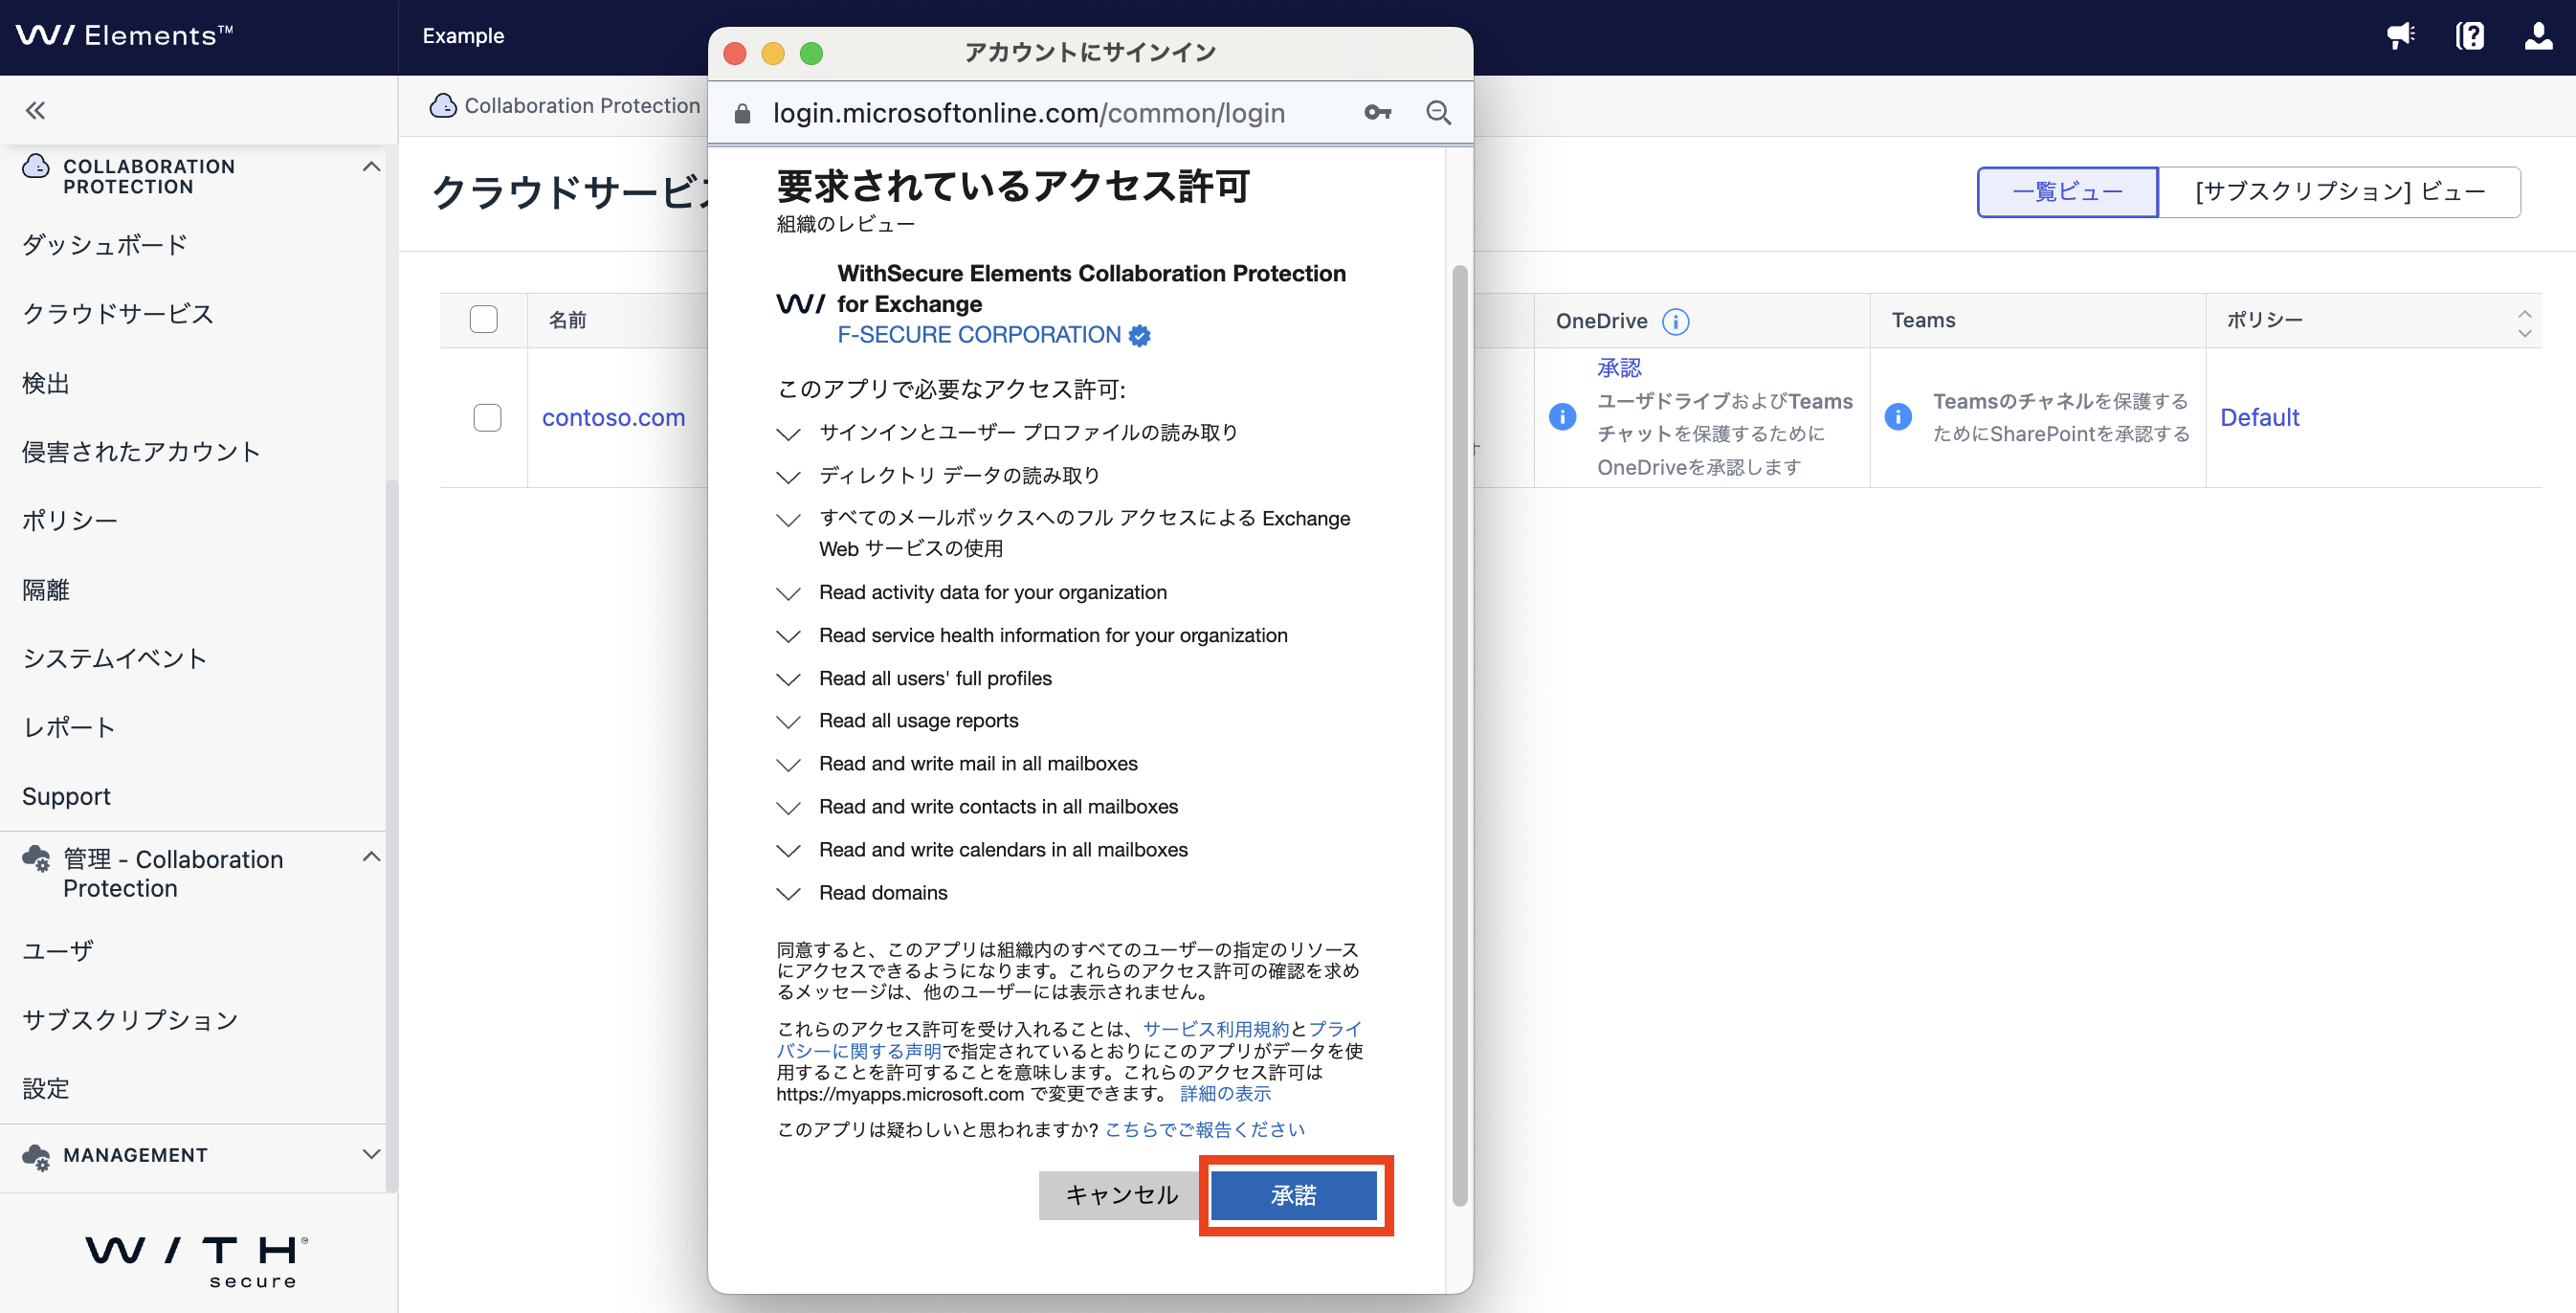Viewport: 2576px width, 1313px height.
Task: Expand the MANAGEMENT section
Action: [x=371, y=1153]
